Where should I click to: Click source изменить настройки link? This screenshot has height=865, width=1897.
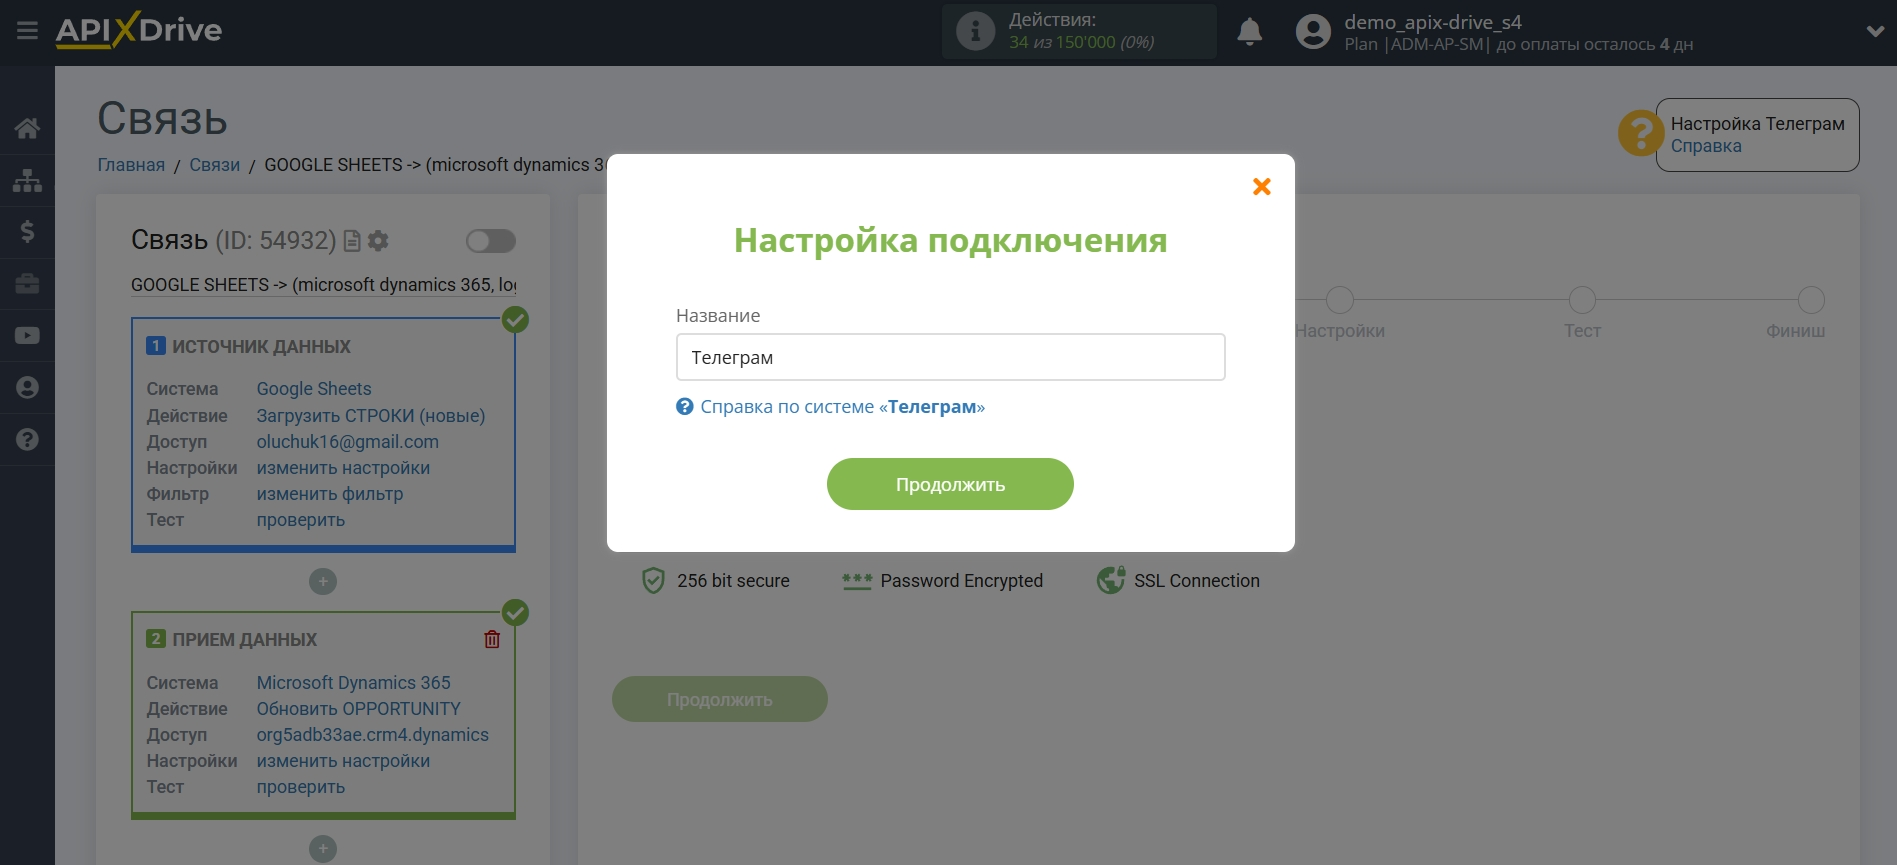tap(343, 467)
